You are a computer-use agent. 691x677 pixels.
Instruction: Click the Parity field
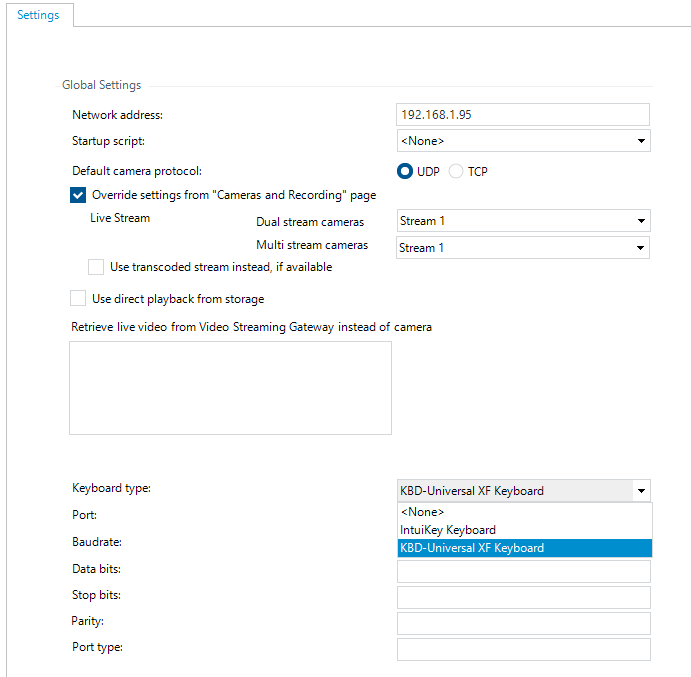[523, 624]
